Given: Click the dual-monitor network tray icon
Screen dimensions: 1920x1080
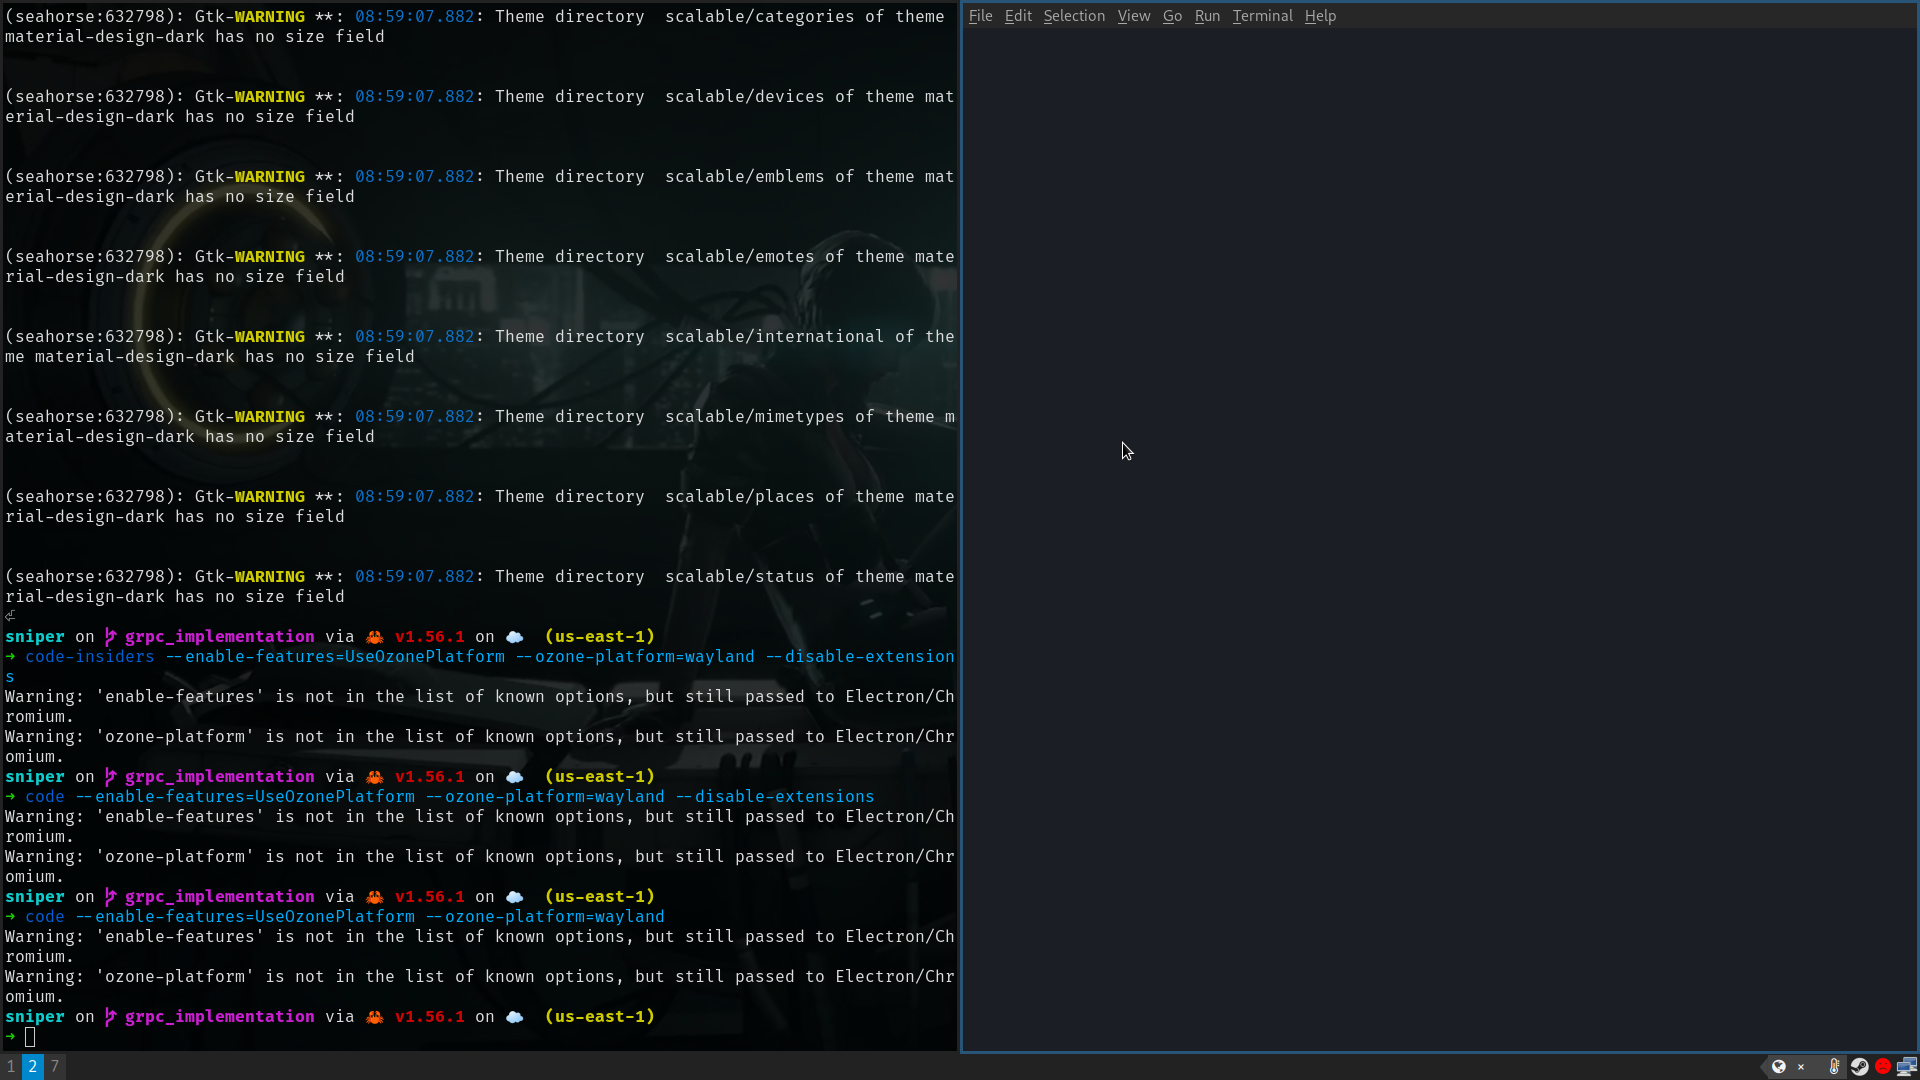Looking at the screenshot, I should pyautogui.click(x=1908, y=1067).
